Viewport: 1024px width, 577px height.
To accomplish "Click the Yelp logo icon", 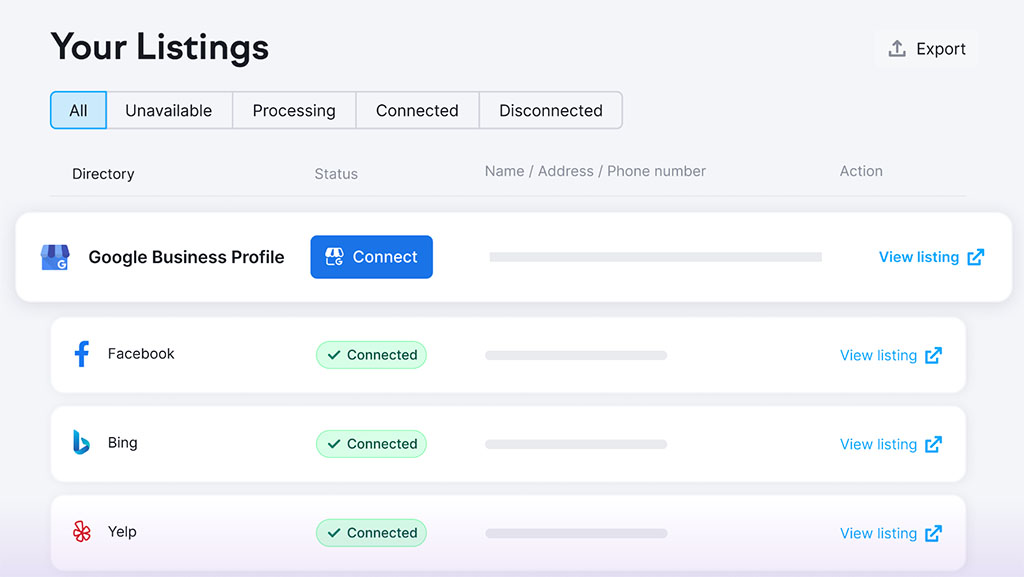I will [82, 532].
